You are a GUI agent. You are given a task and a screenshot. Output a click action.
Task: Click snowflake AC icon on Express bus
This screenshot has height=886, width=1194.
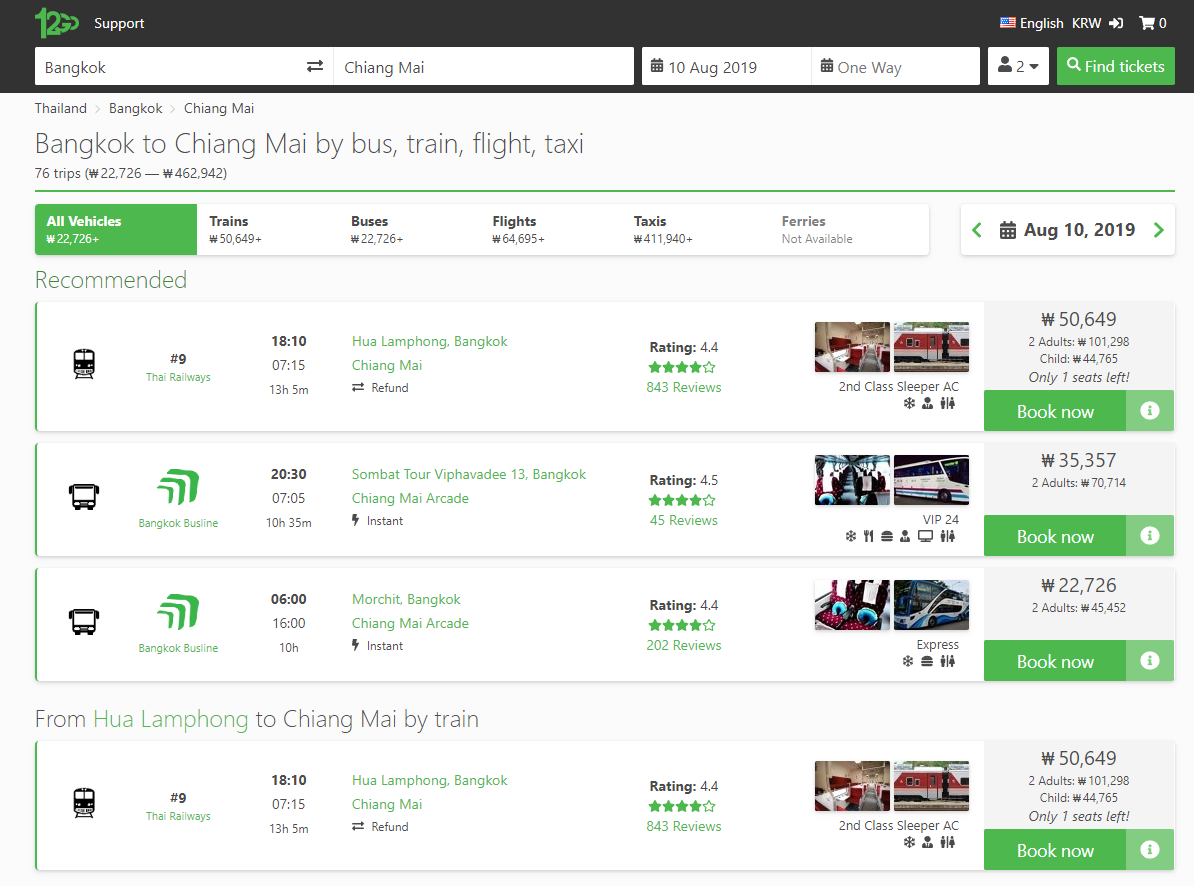pyautogui.click(x=908, y=661)
